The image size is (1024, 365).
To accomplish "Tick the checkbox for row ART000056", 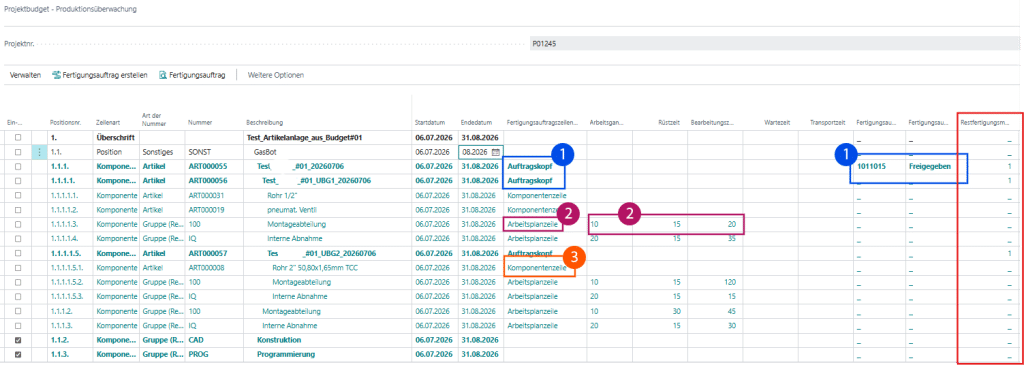I will 18,180.
